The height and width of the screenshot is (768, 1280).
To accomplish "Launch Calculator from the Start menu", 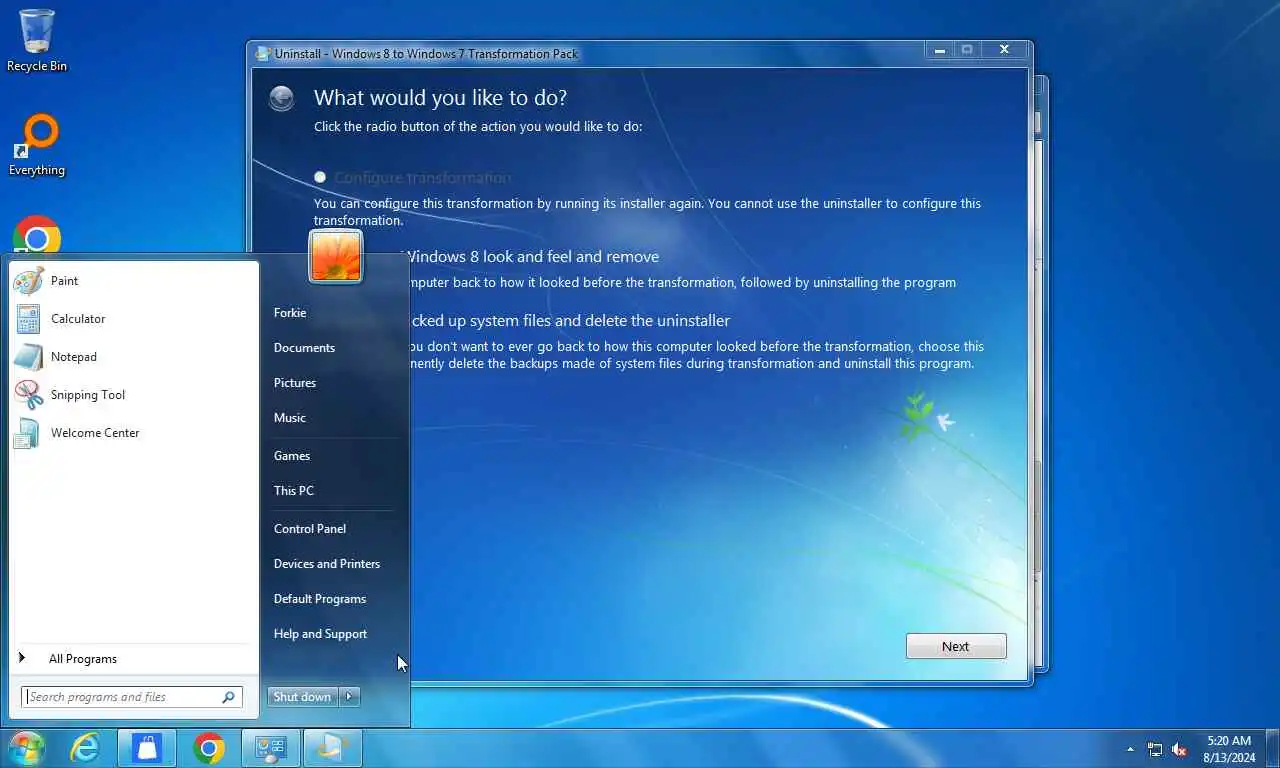I will click(133, 319).
